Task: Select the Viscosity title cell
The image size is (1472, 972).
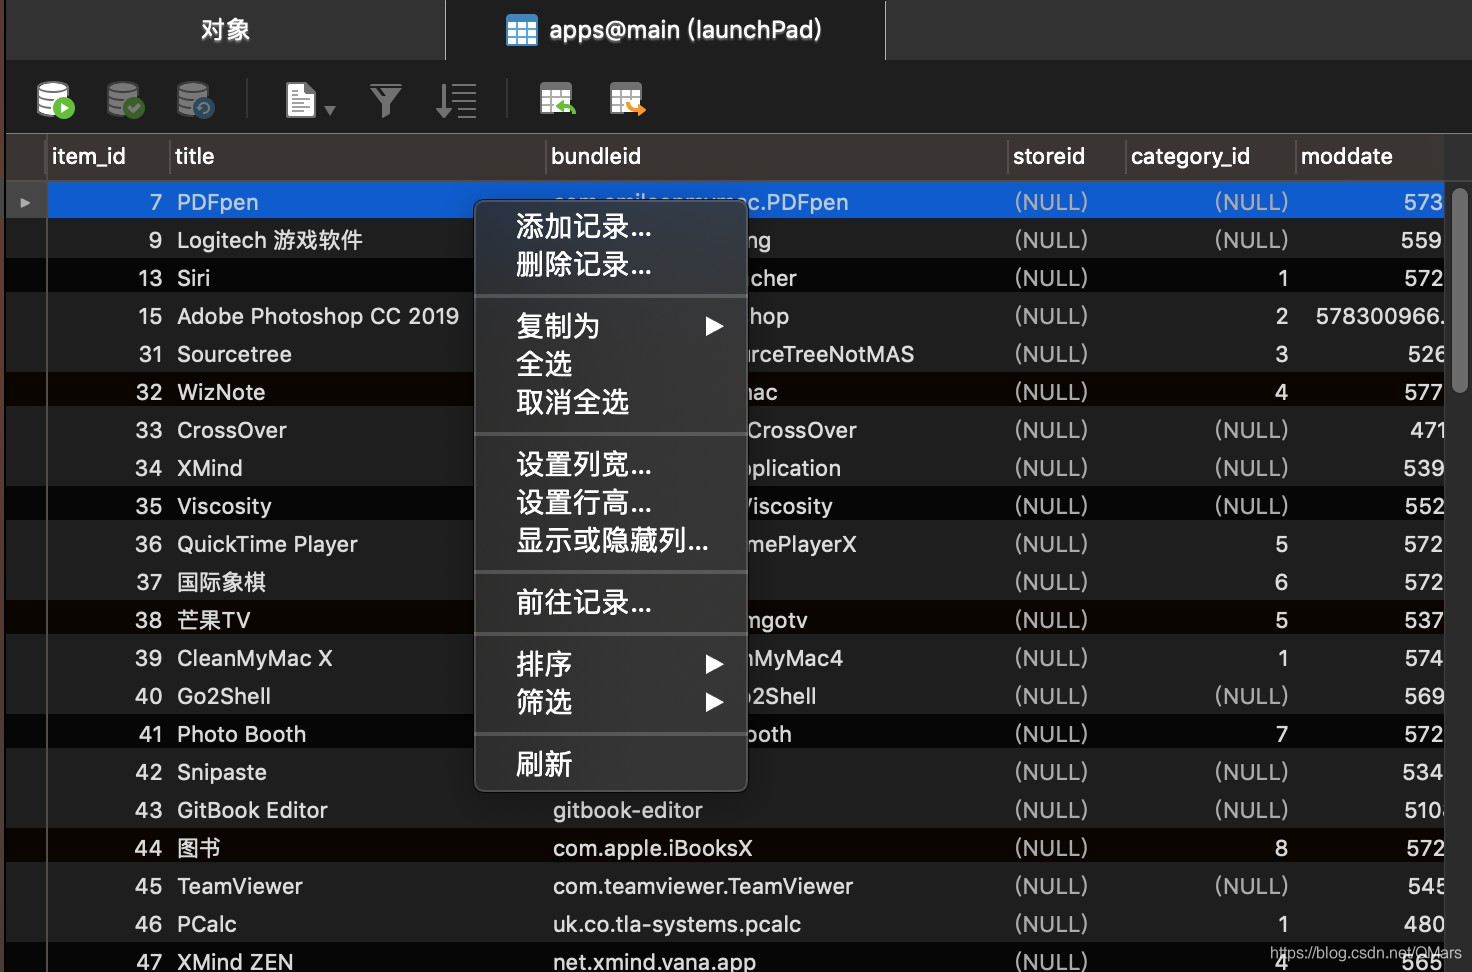Action: click(224, 506)
